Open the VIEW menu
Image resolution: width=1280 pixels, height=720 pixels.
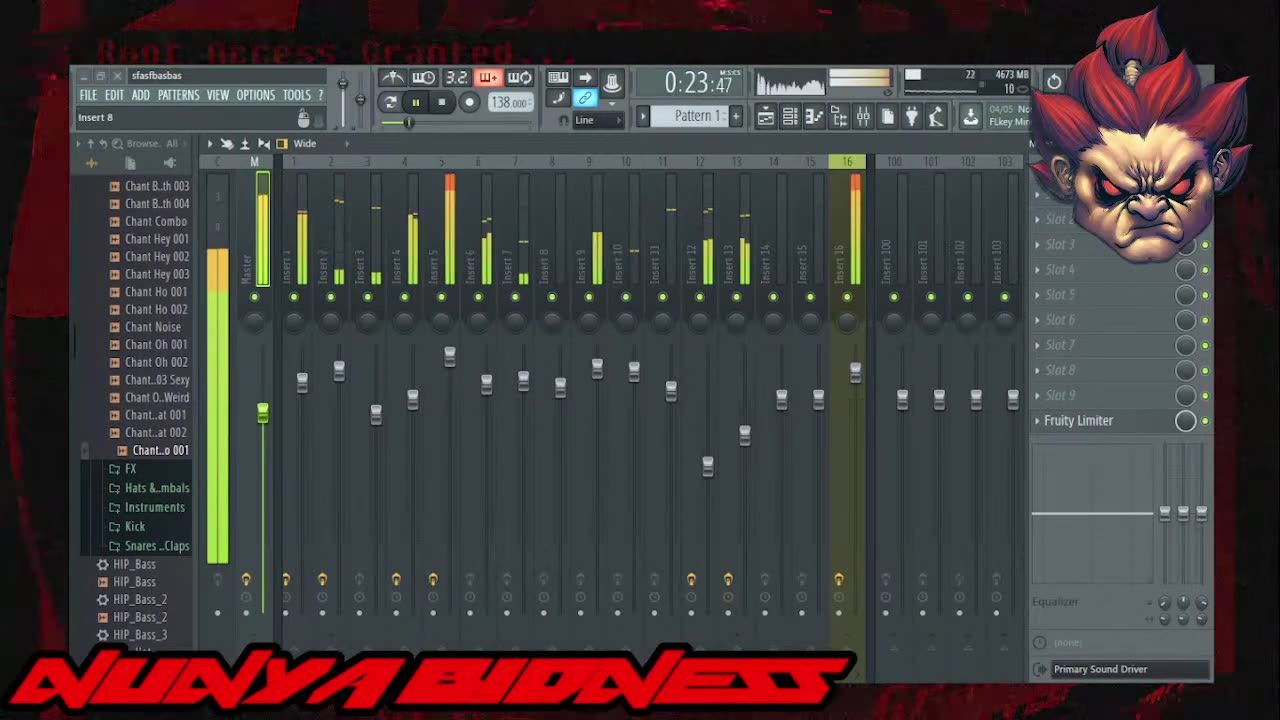(x=218, y=95)
